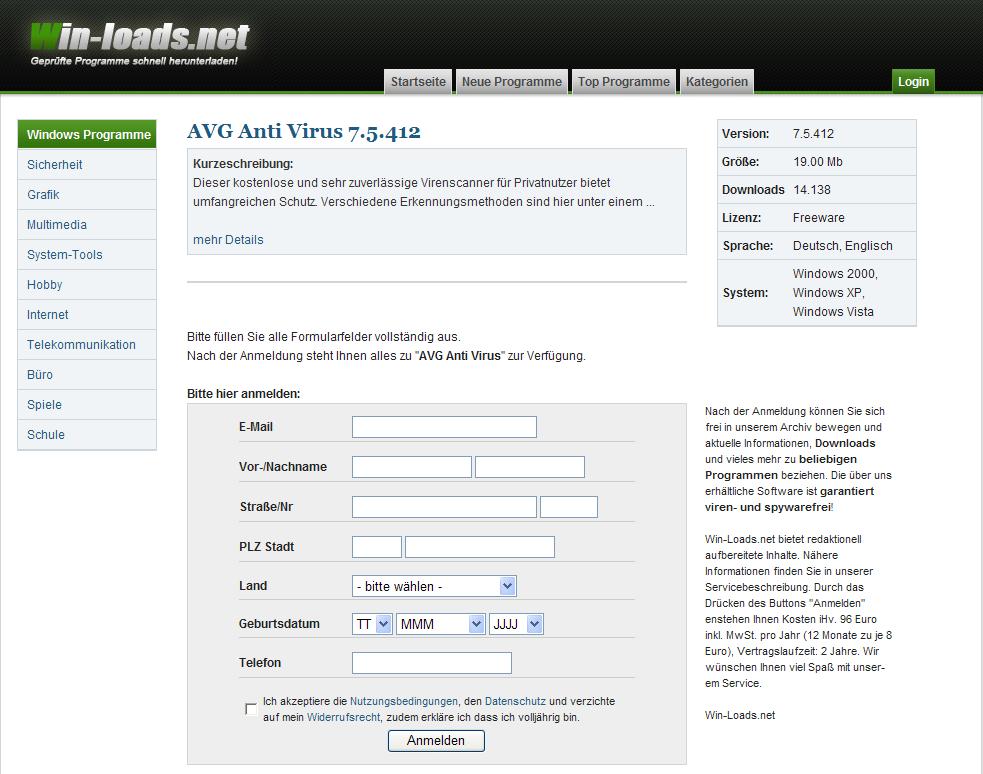The width and height of the screenshot is (983, 774).
Task: Switch to the Neue Programme tab
Action: pyautogui.click(x=511, y=81)
